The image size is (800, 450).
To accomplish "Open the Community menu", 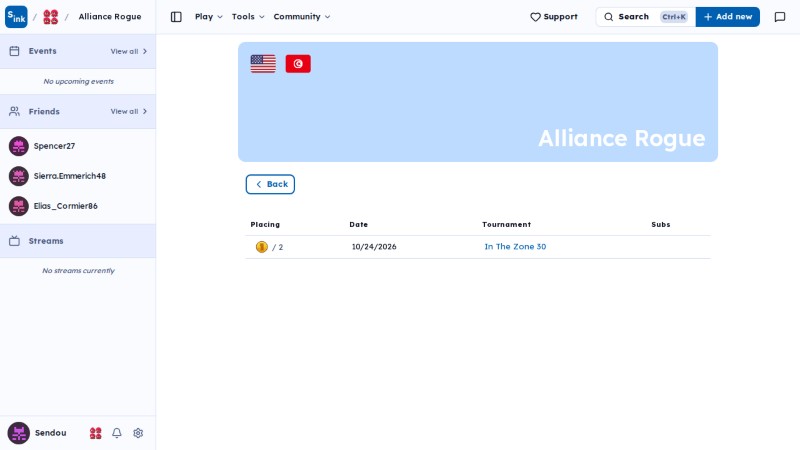I will click(302, 17).
